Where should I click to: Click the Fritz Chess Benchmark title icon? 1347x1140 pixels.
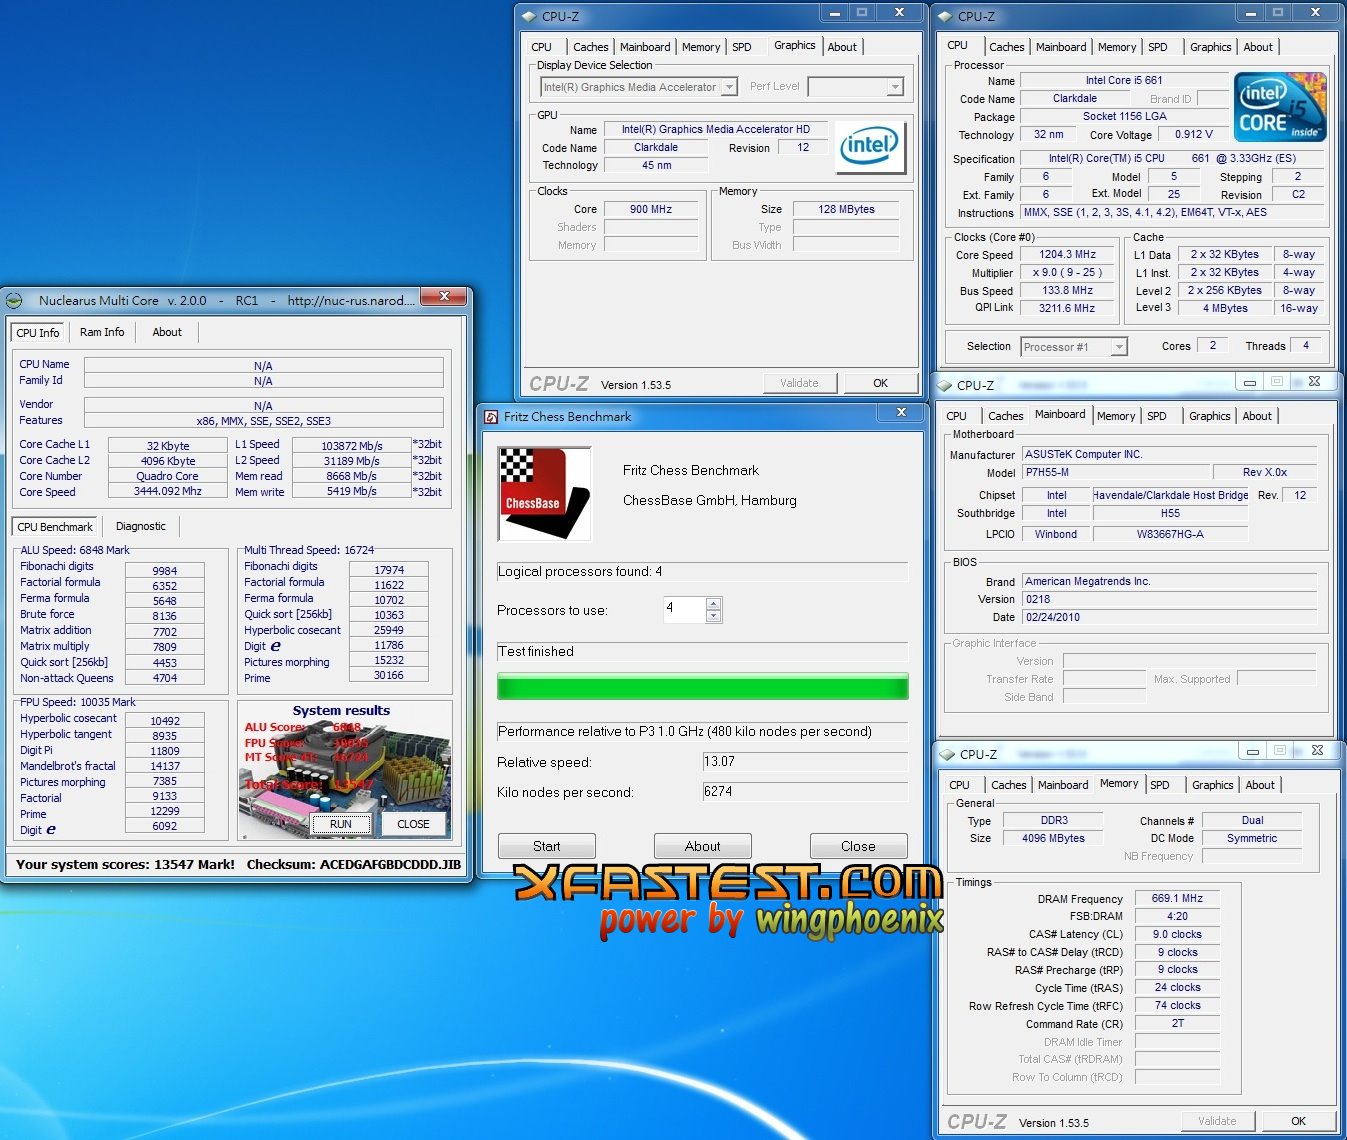click(x=491, y=417)
